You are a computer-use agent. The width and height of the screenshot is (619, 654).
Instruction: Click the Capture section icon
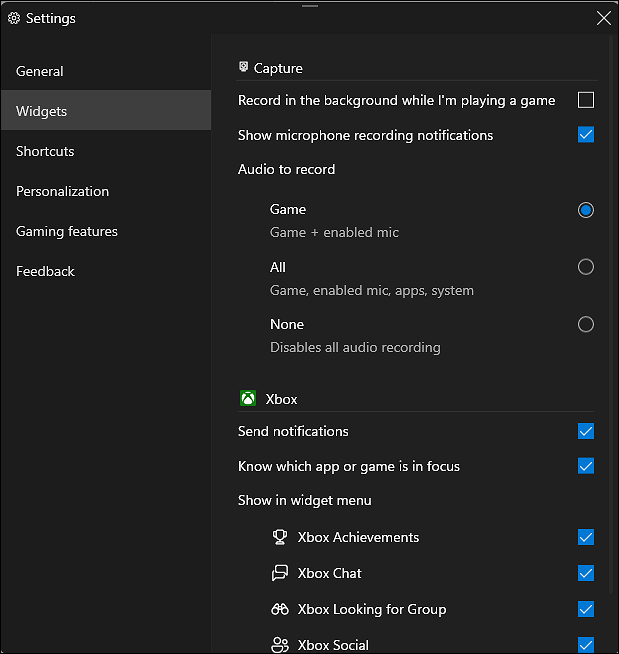coord(243,68)
